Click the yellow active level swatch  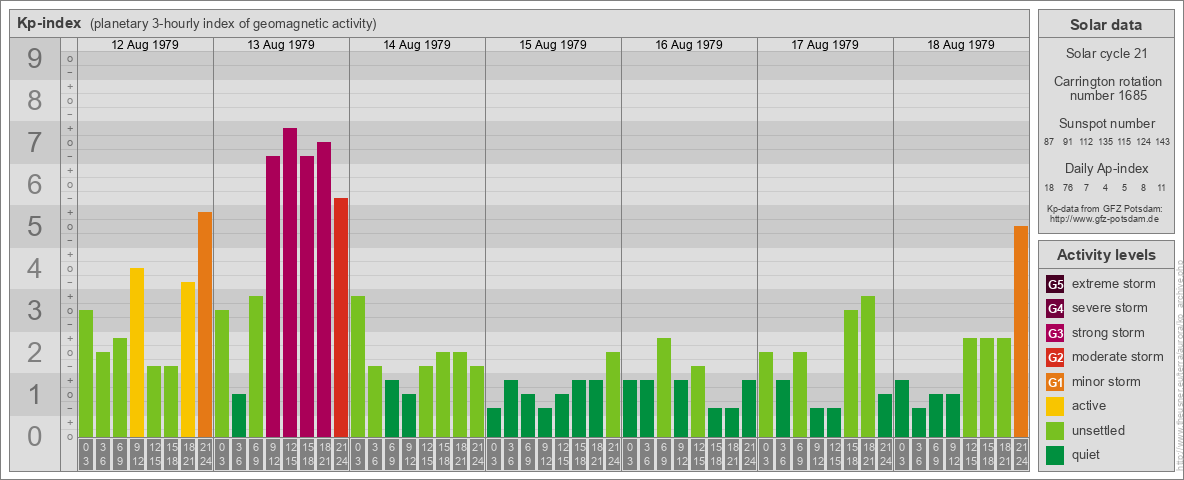[x=1055, y=406]
